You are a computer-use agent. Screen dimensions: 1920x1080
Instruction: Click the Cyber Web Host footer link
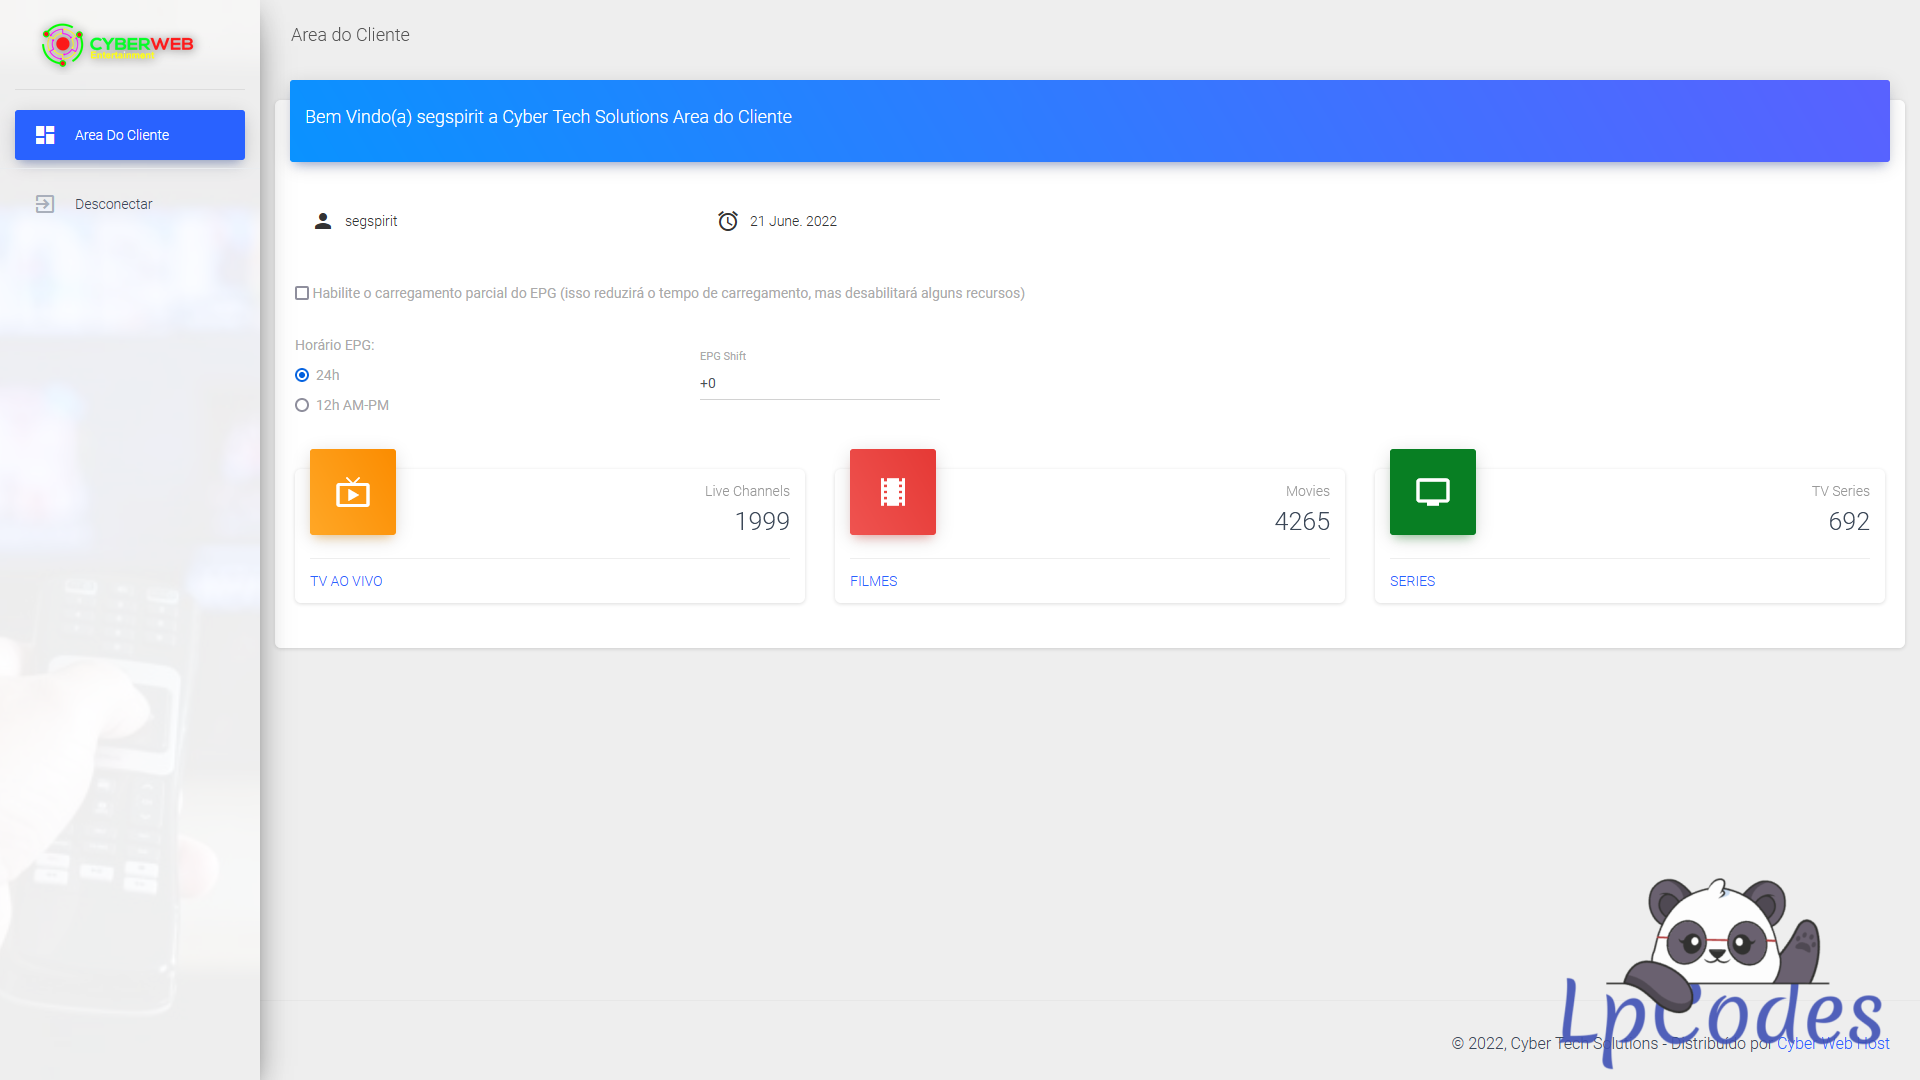click(x=1833, y=1044)
